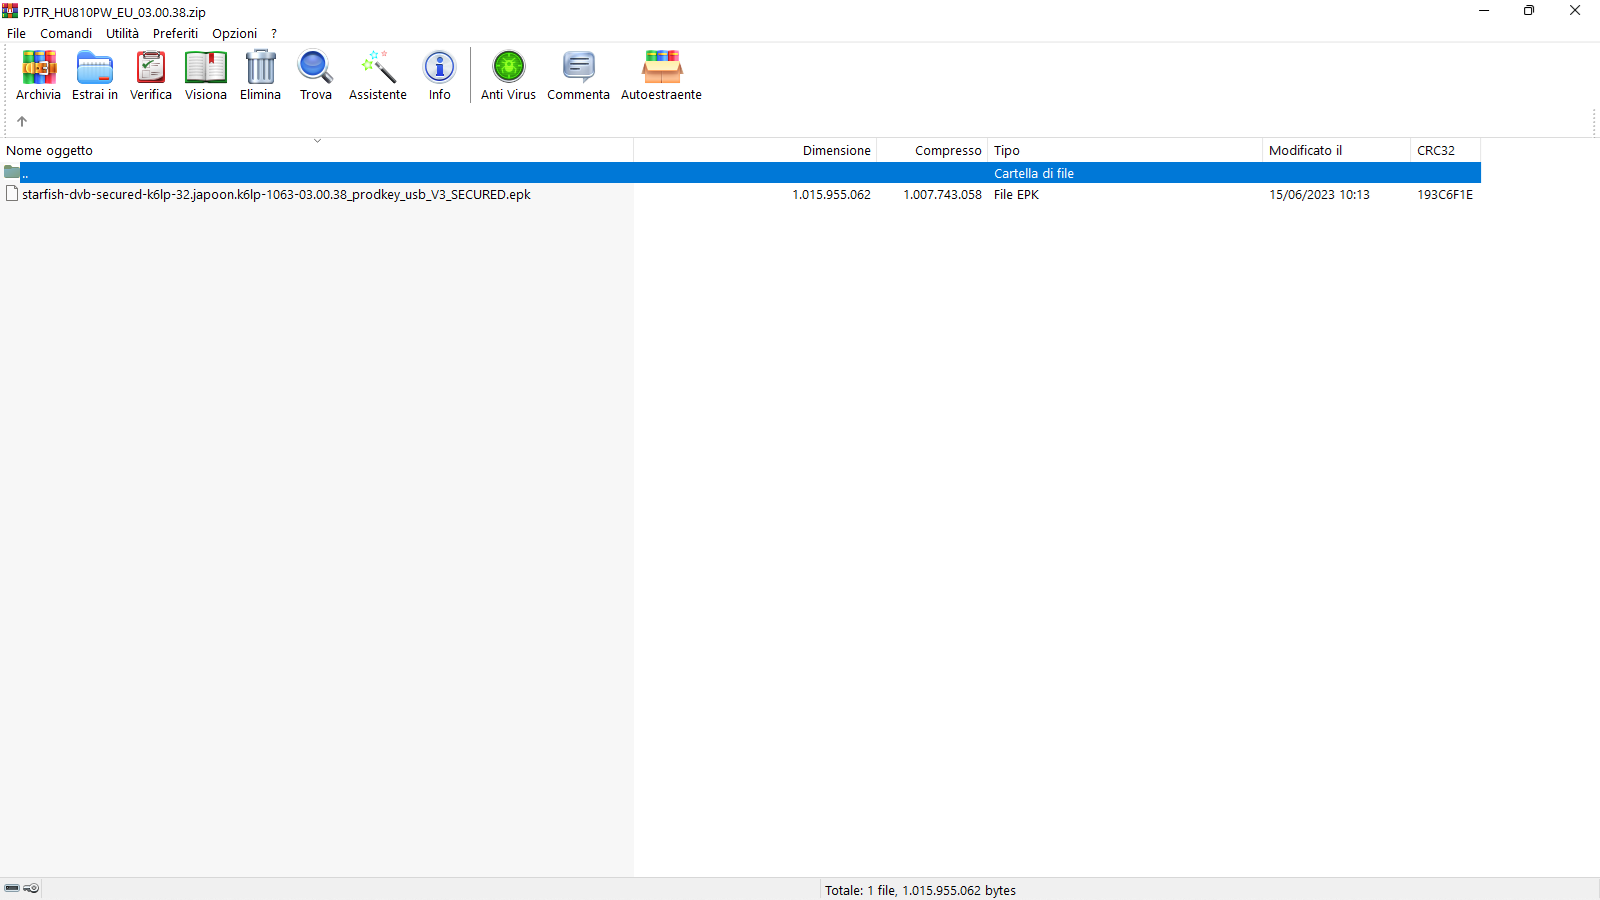Minimize the WinRAR window
The height and width of the screenshot is (900, 1600).
(x=1484, y=11)
